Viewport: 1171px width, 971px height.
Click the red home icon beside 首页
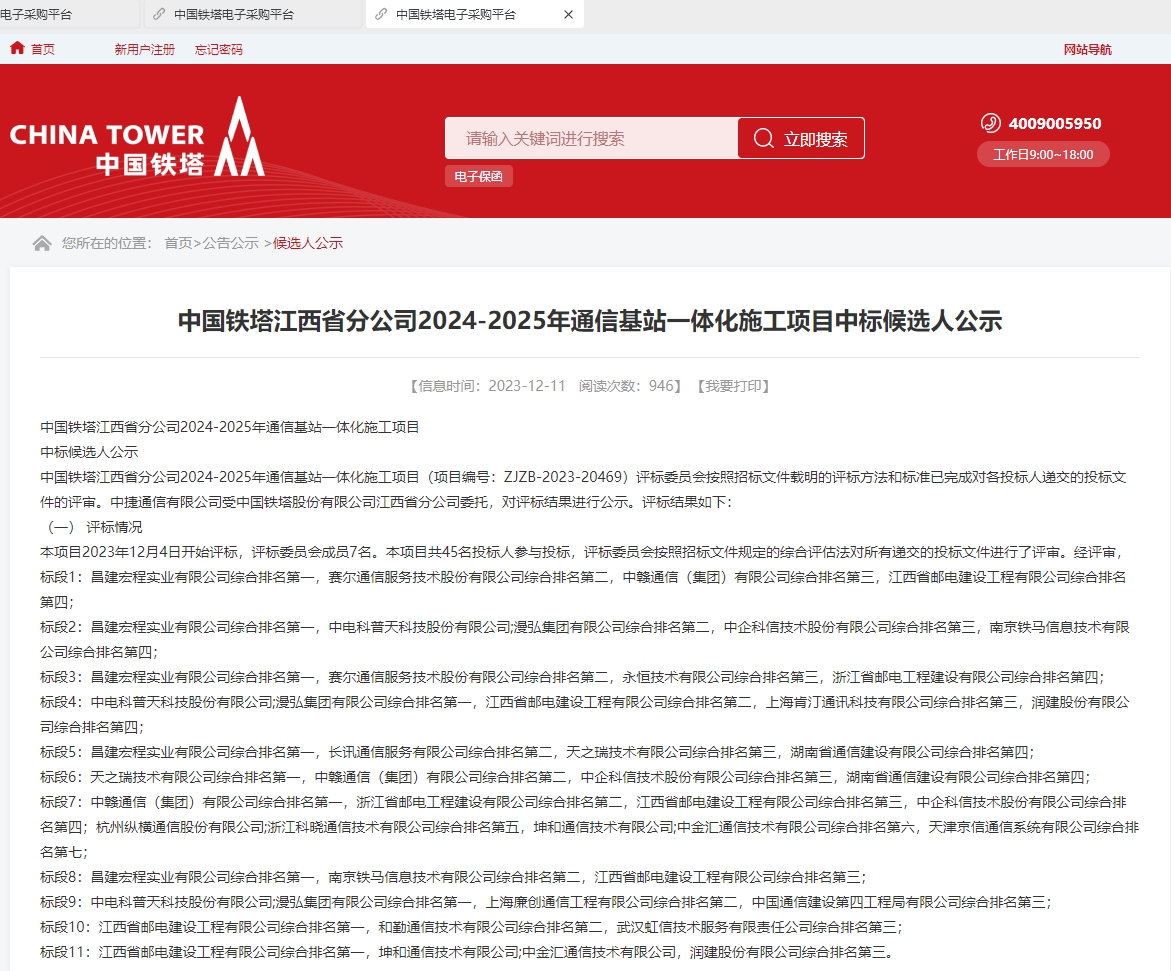click(x=17, y=49)
